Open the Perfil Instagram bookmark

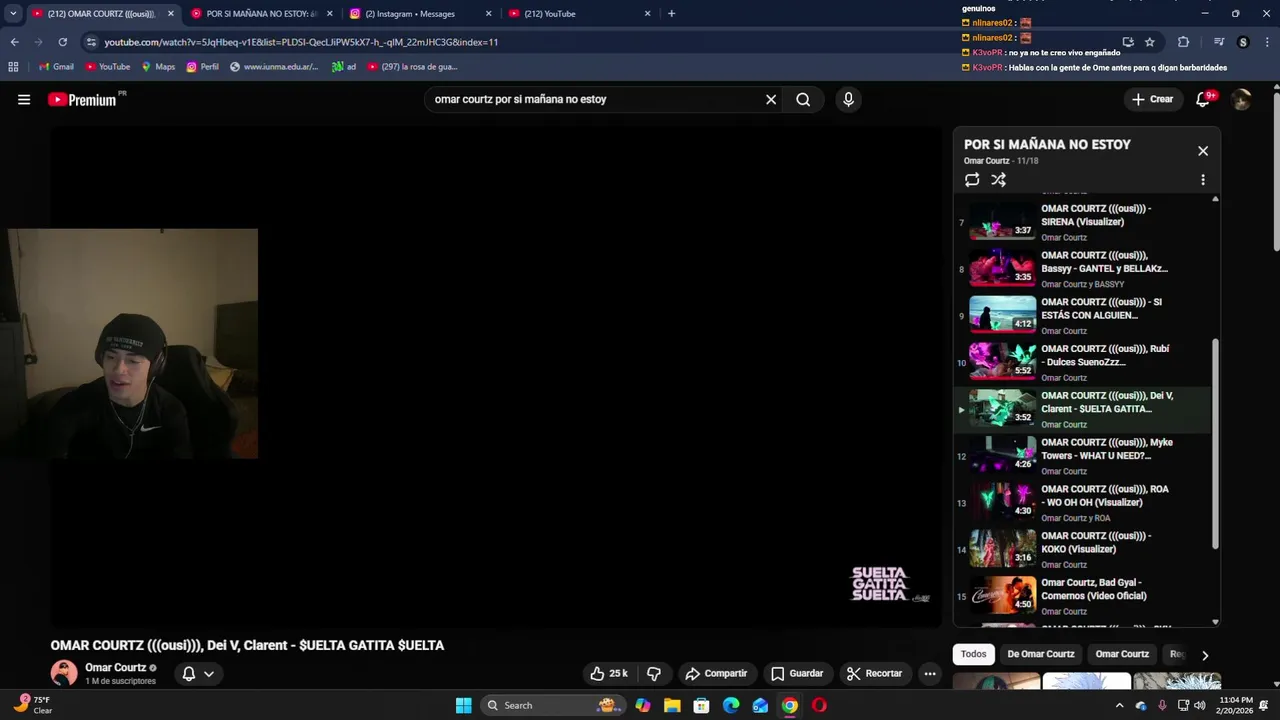(202, 67)
